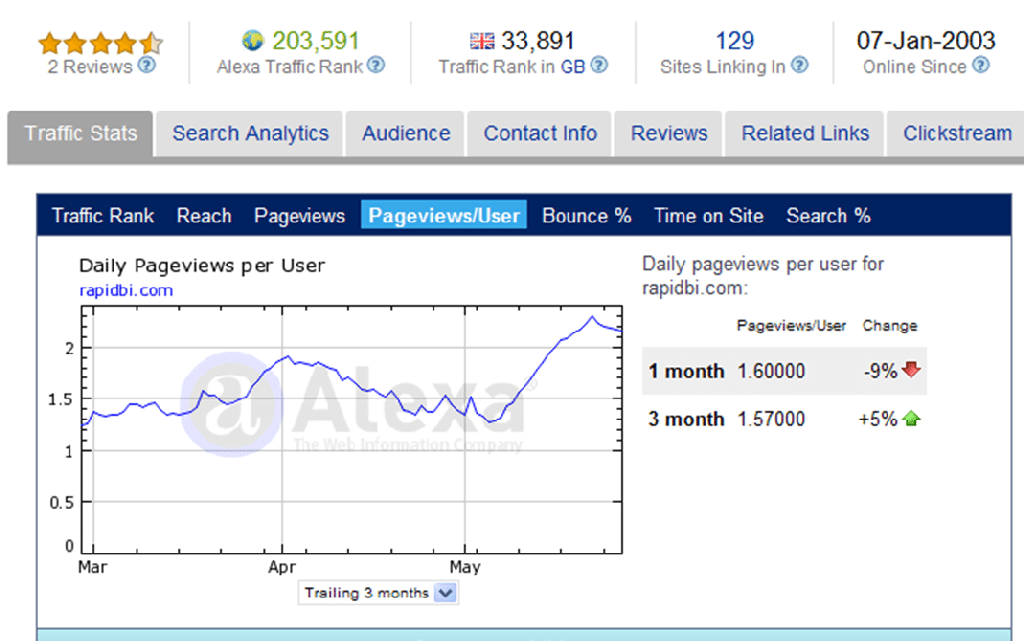Open the Audience tab

406,134
